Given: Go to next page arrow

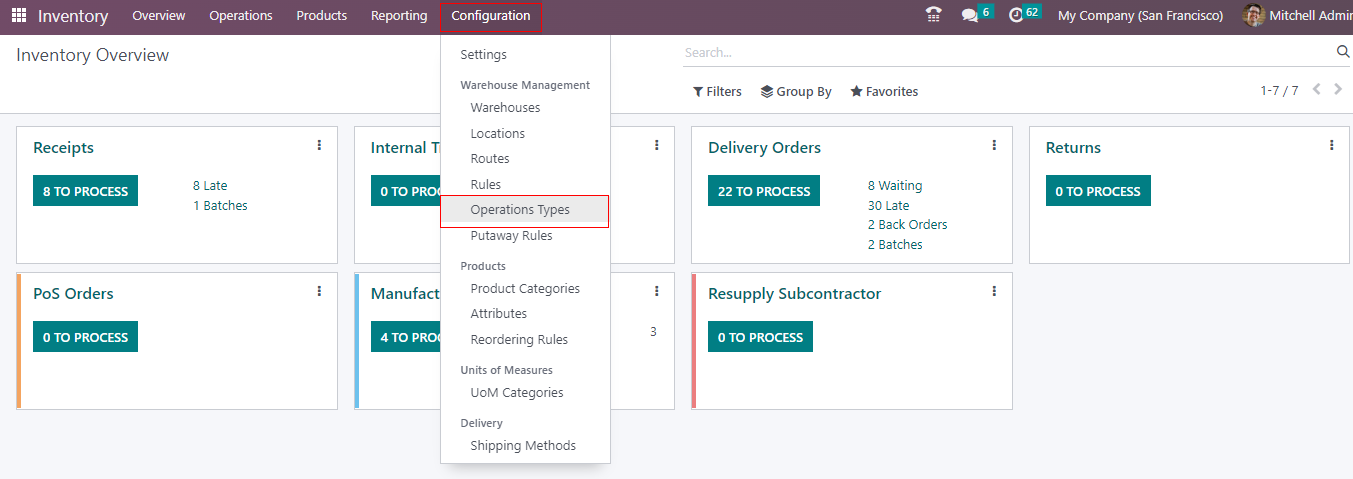Looking at the screenshot, I should point(1337,90).
